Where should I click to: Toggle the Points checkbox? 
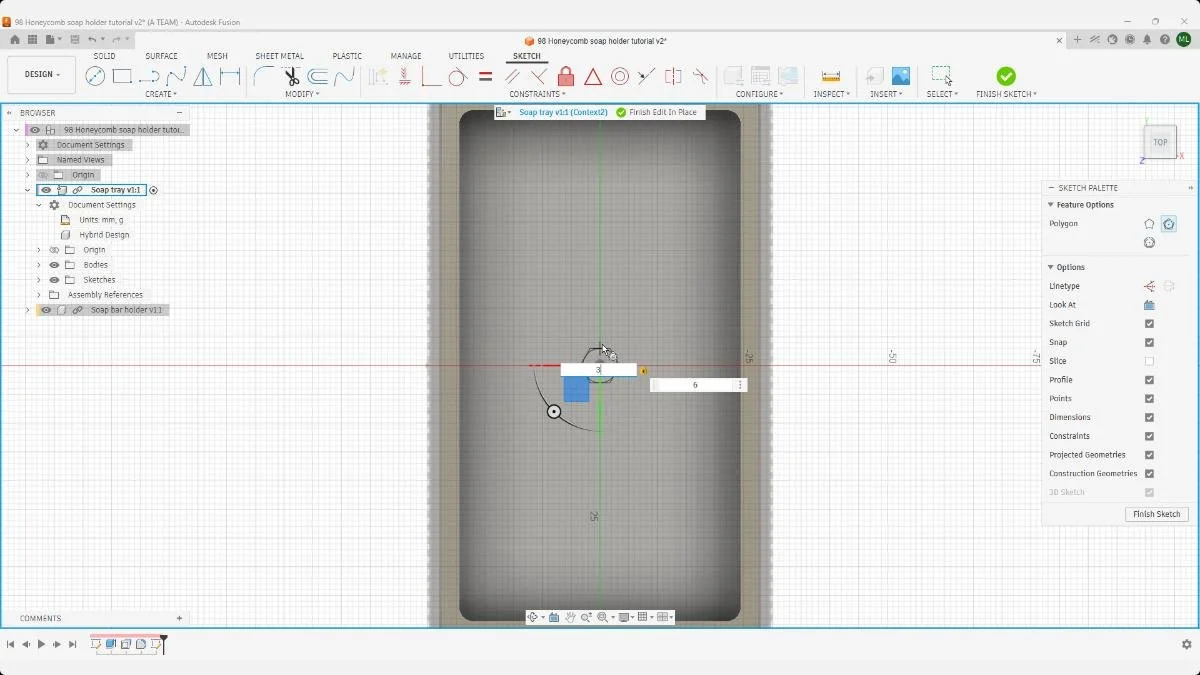1149,399
